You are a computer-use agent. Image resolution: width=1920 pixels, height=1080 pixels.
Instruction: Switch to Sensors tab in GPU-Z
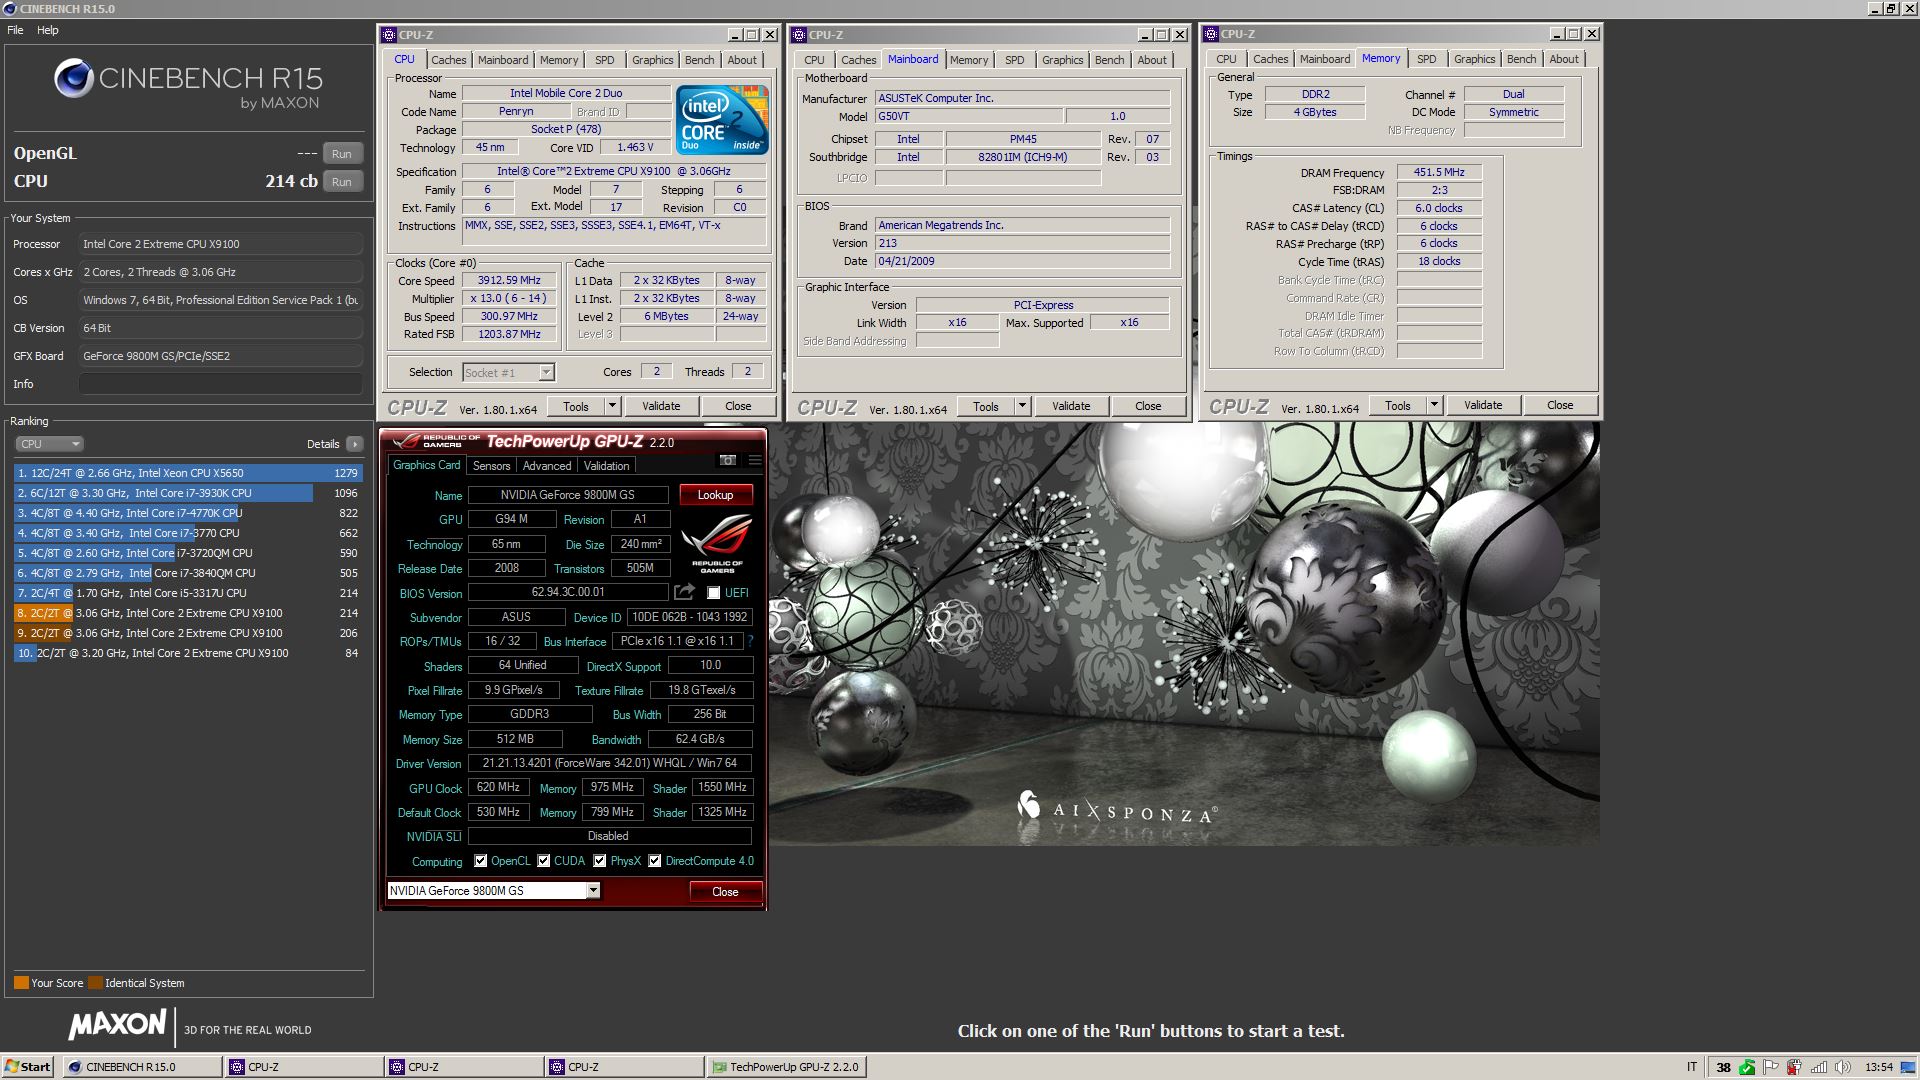pyautogui.click(x=491, y=466)
